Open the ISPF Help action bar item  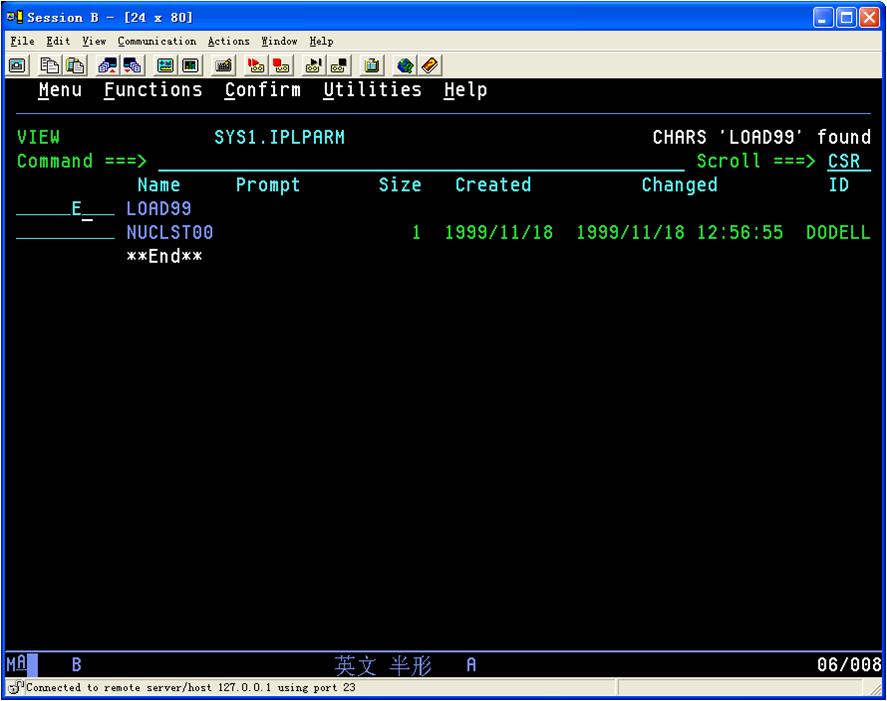pyautogui.click(x=466, y=90)
